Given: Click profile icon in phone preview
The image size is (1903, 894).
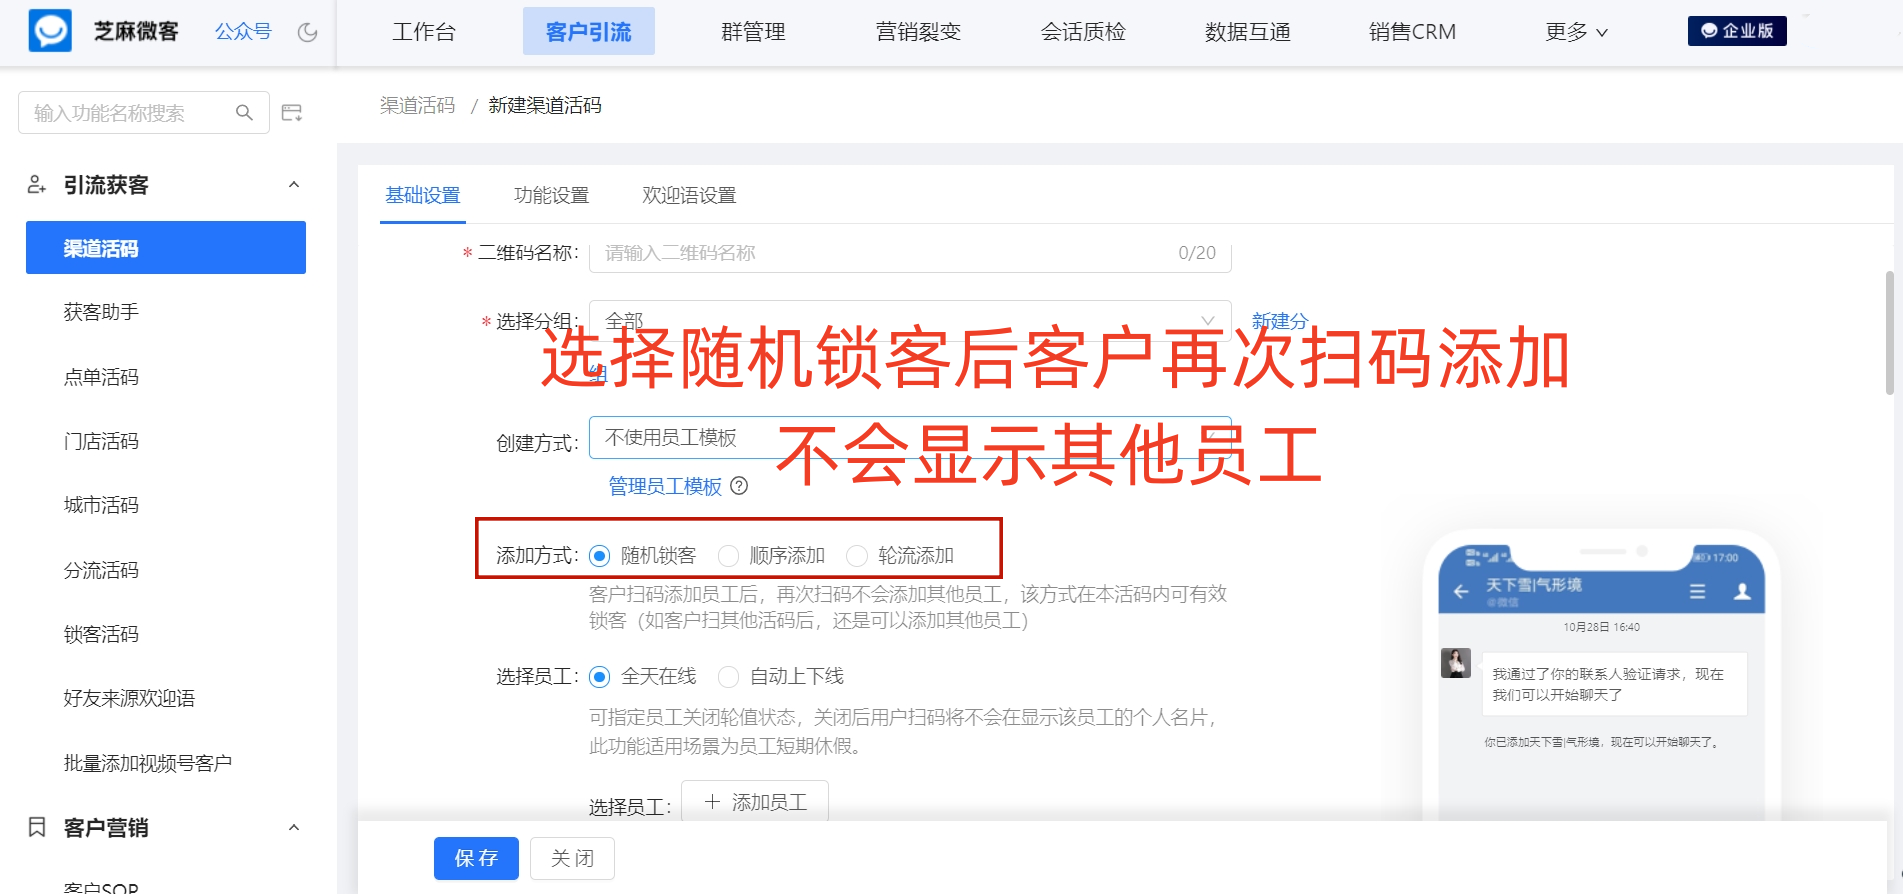Looking at the screenshot, I should point(1742,591).
